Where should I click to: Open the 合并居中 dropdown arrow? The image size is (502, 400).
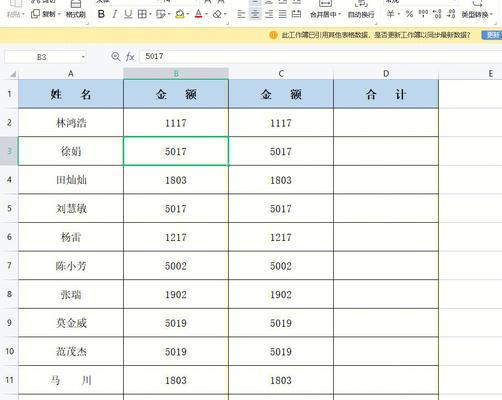point(339,15)
